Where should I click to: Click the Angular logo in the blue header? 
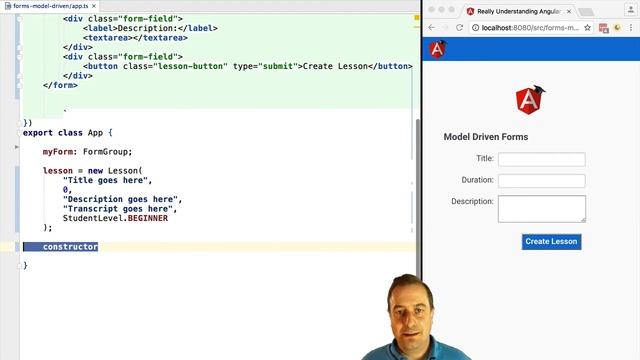tap(438, 49)
